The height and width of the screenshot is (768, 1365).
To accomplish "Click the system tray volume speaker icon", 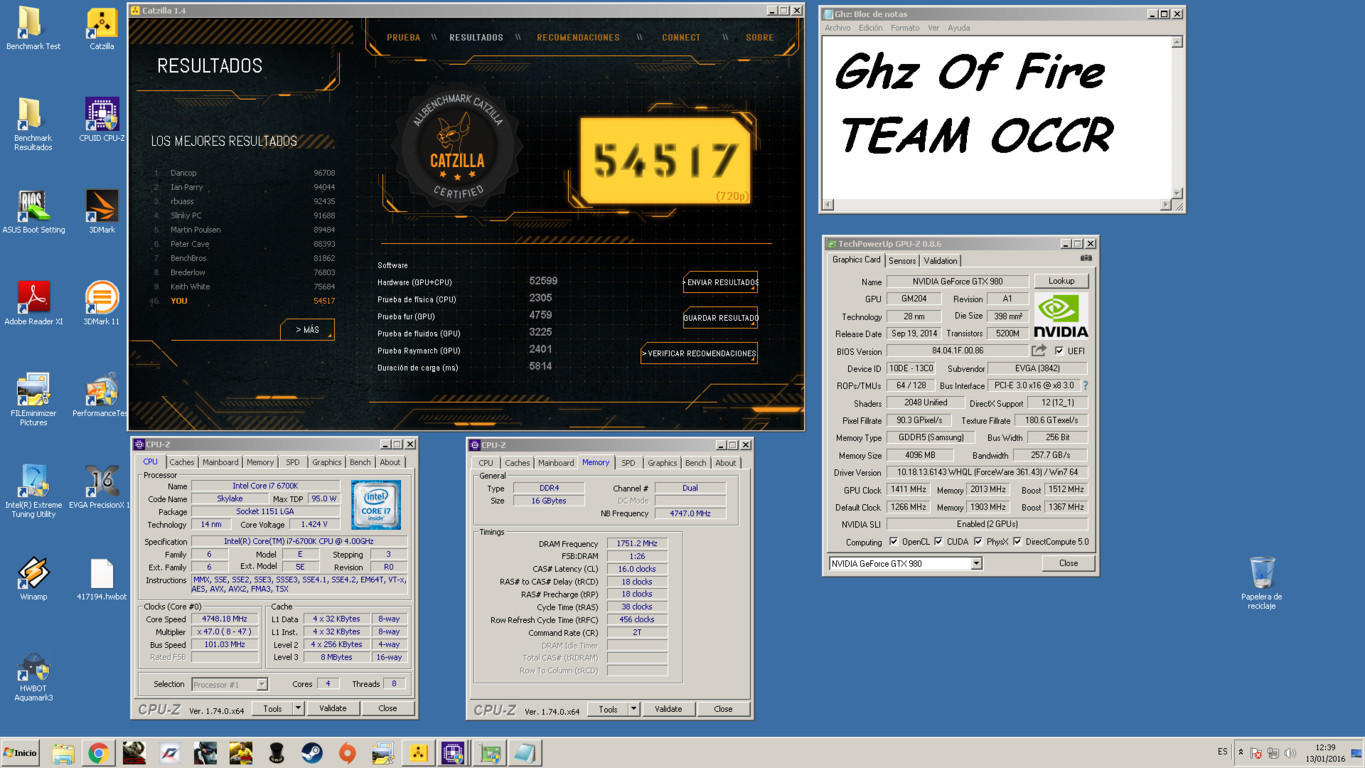I will (x=1289, y=753).
